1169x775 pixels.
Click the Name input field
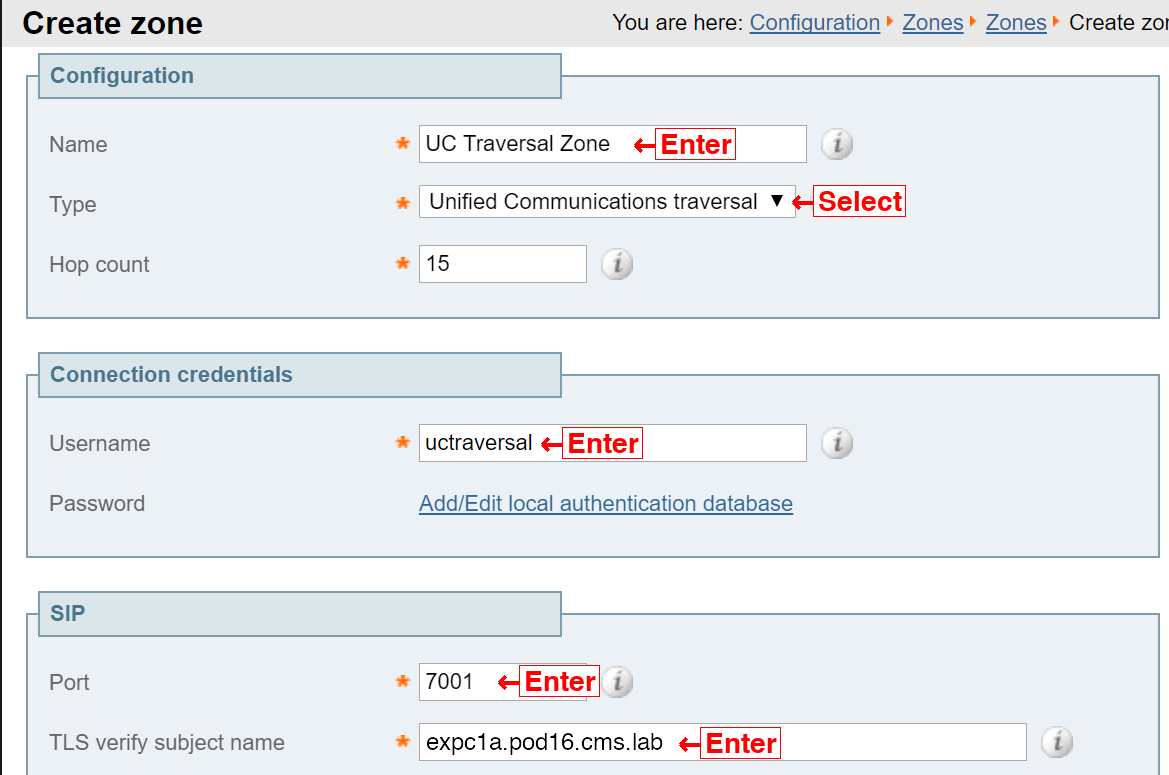[612, 144]
